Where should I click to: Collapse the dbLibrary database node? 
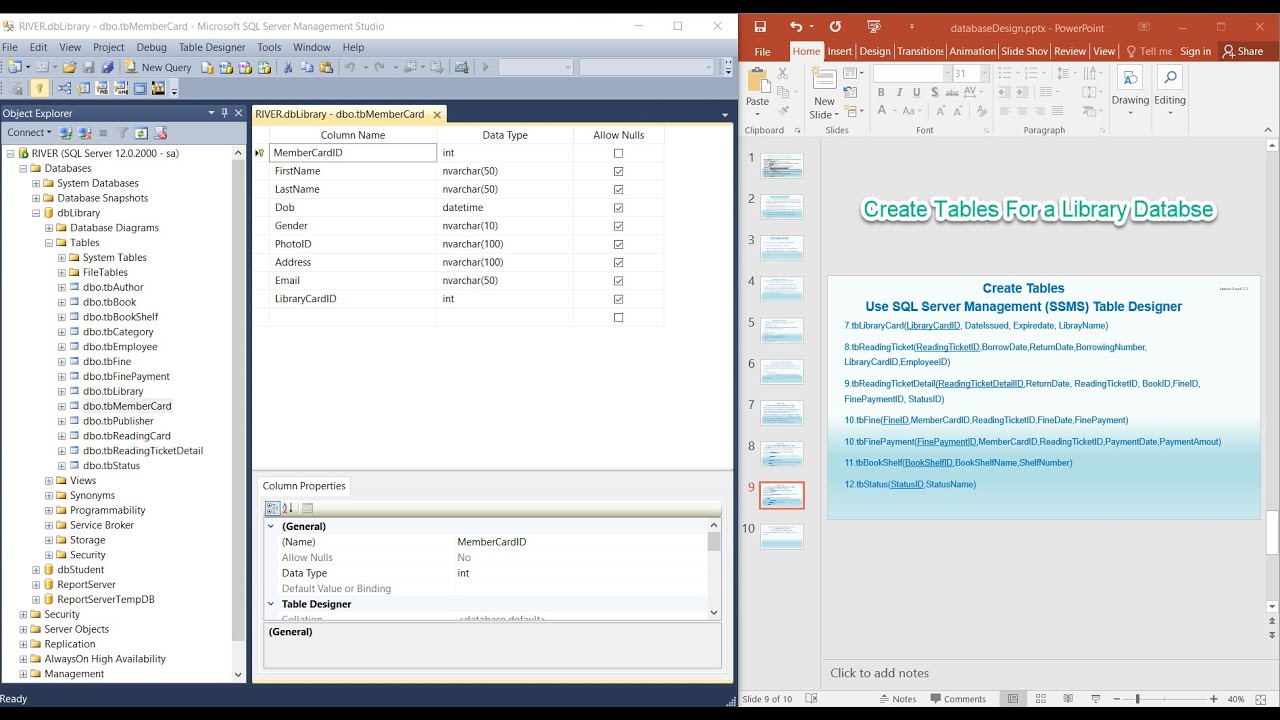pyautogui.click(x=36, y=213)
